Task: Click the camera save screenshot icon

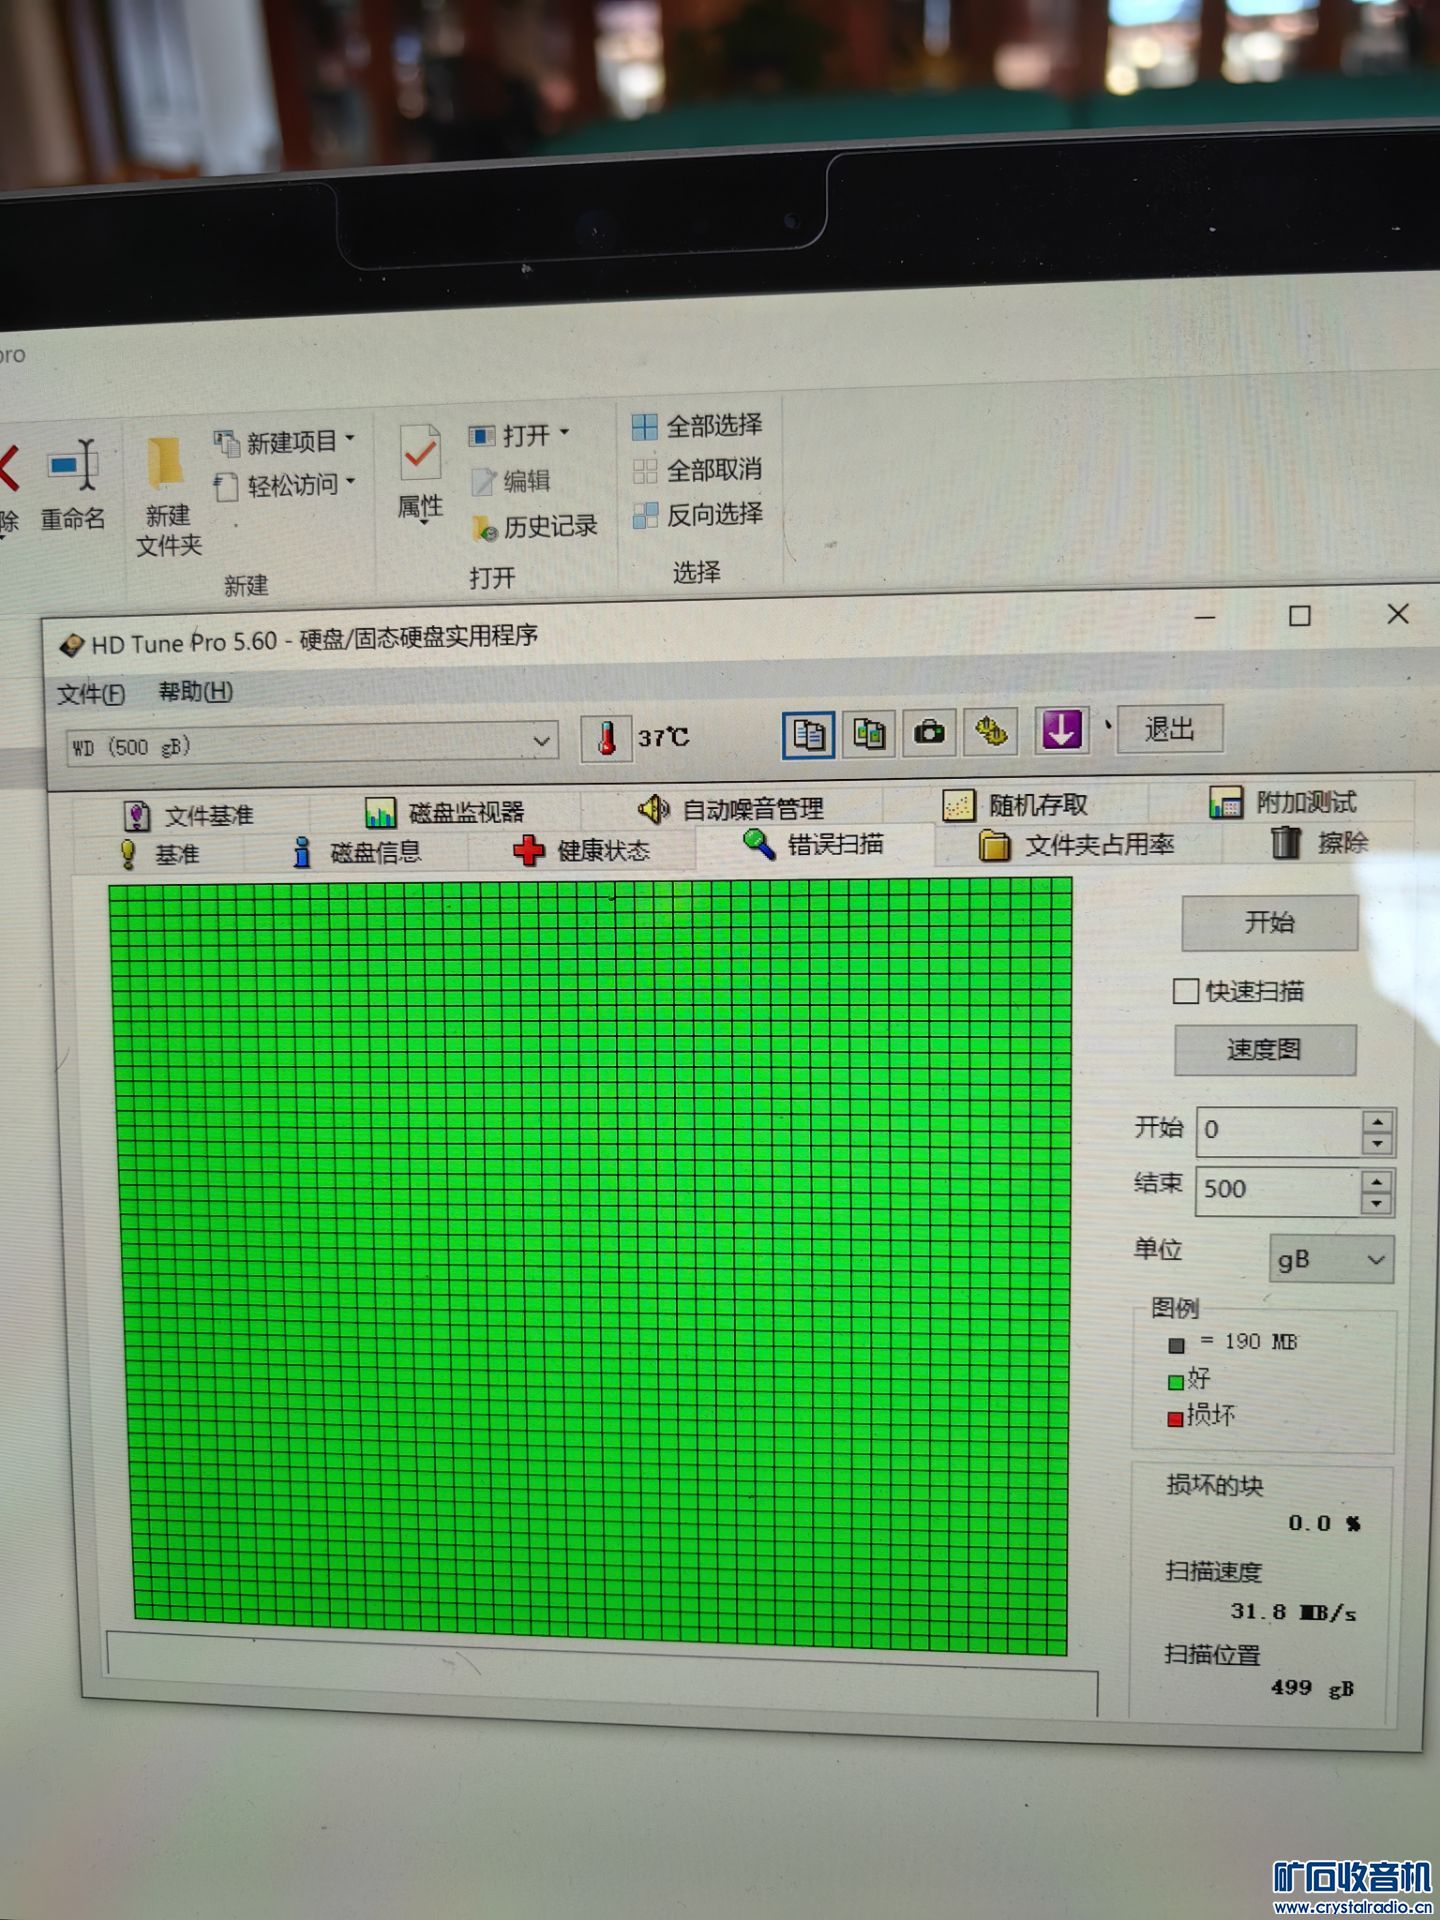Action: click(x=929, y=732)
